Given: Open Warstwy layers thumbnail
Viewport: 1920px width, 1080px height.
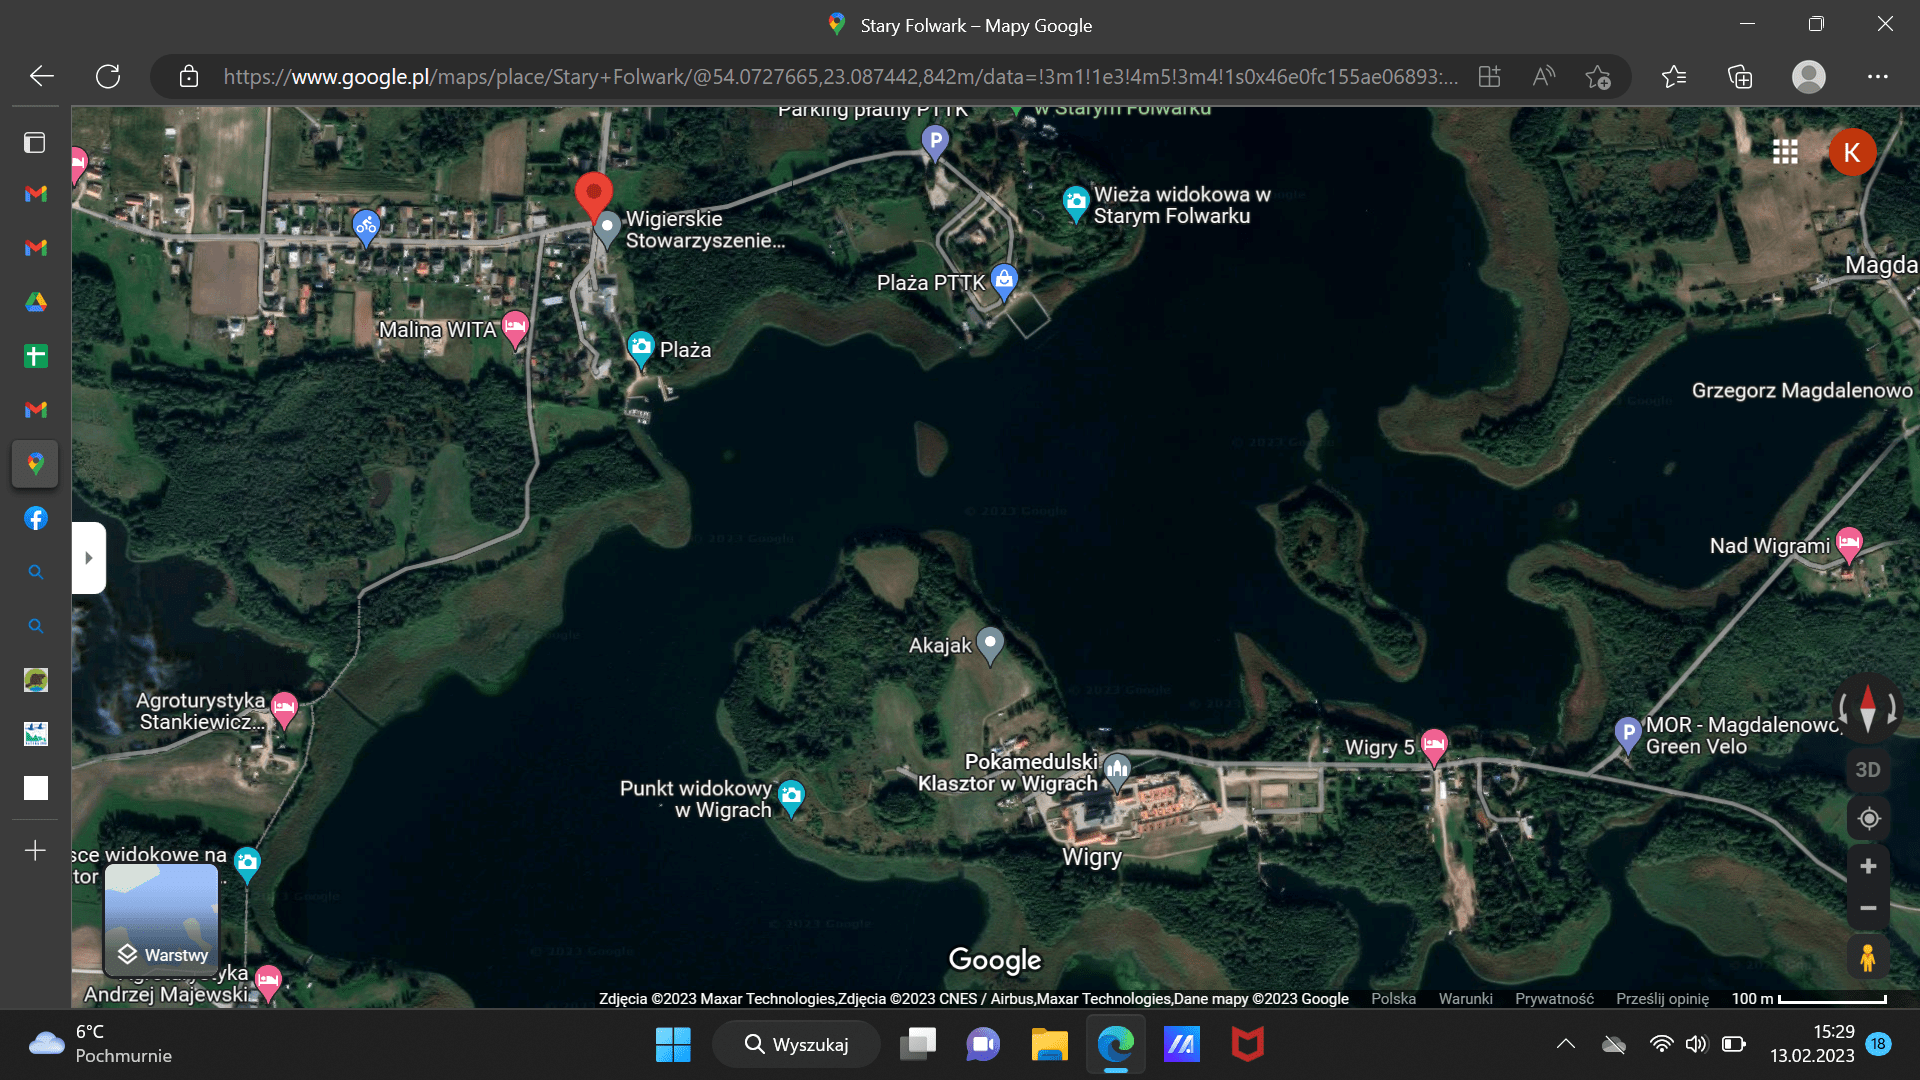Looking at the screenshot, I should point(162,920).
